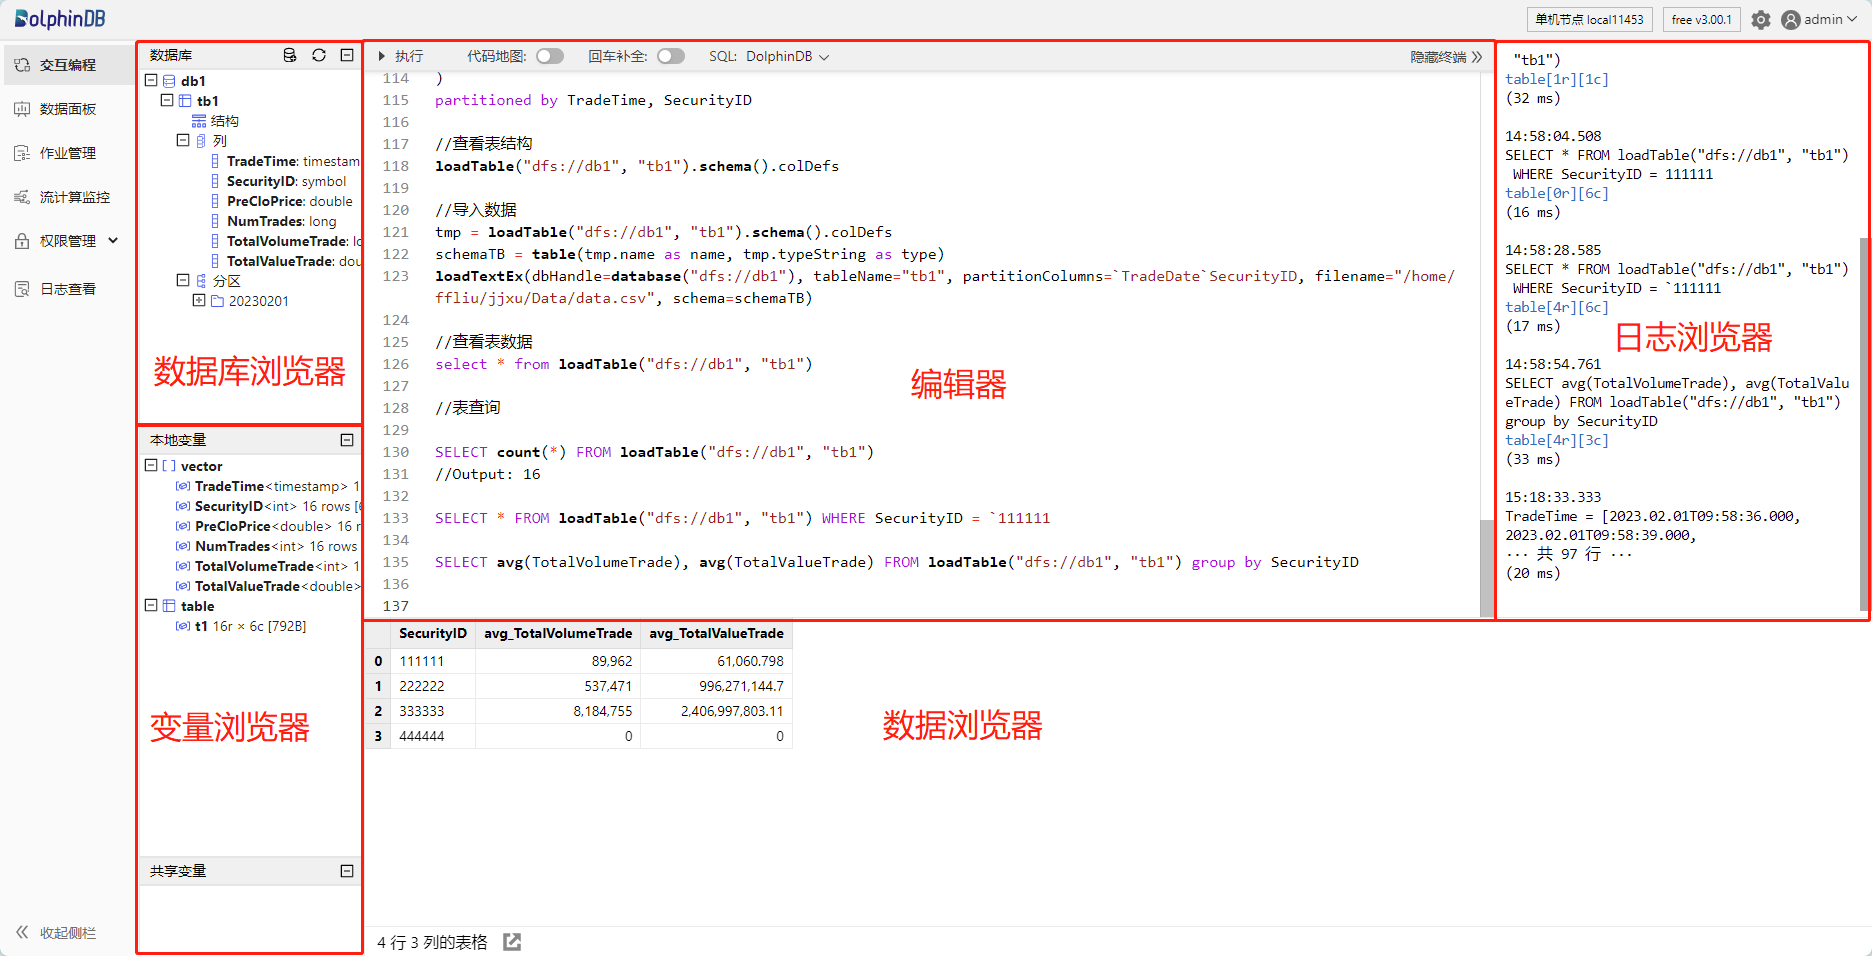Refresh the 数据库 tree list
The image size is (1872, 956).
[319, 56]
